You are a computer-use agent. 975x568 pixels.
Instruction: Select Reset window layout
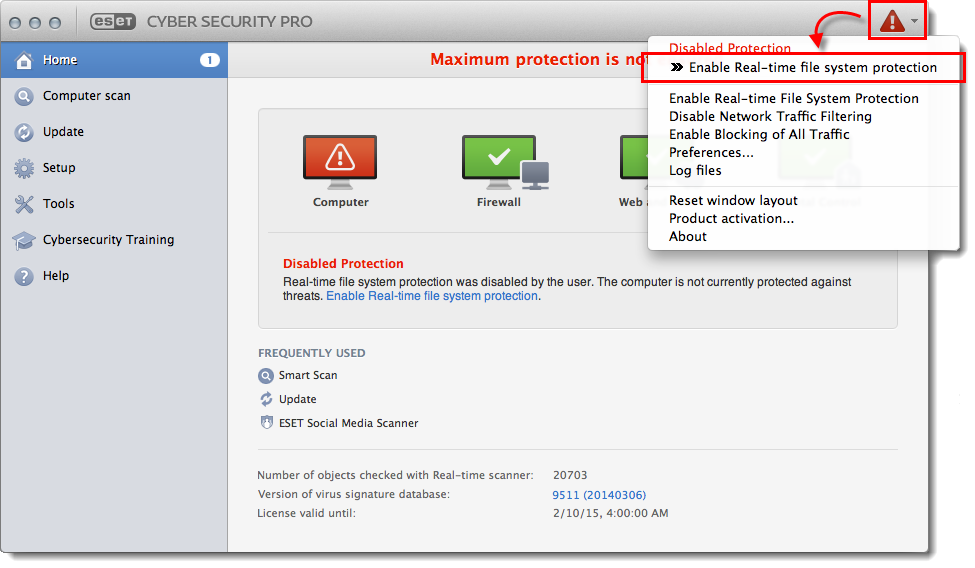pos(733,200)
